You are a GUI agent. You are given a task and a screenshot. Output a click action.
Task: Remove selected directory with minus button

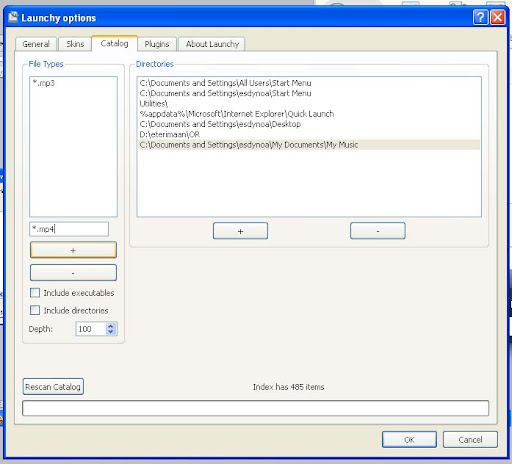pyautogui.click(x=378, y=231)
